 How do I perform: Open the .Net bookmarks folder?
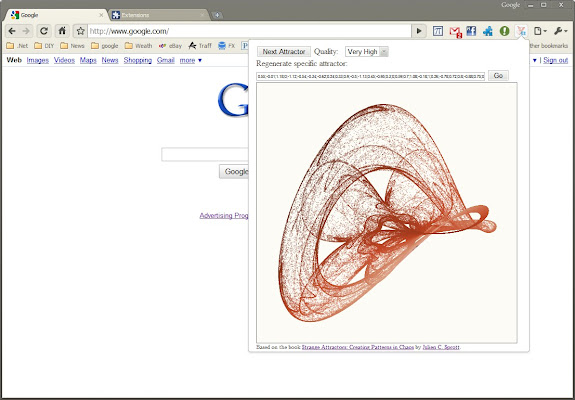(x=17, y=46)
